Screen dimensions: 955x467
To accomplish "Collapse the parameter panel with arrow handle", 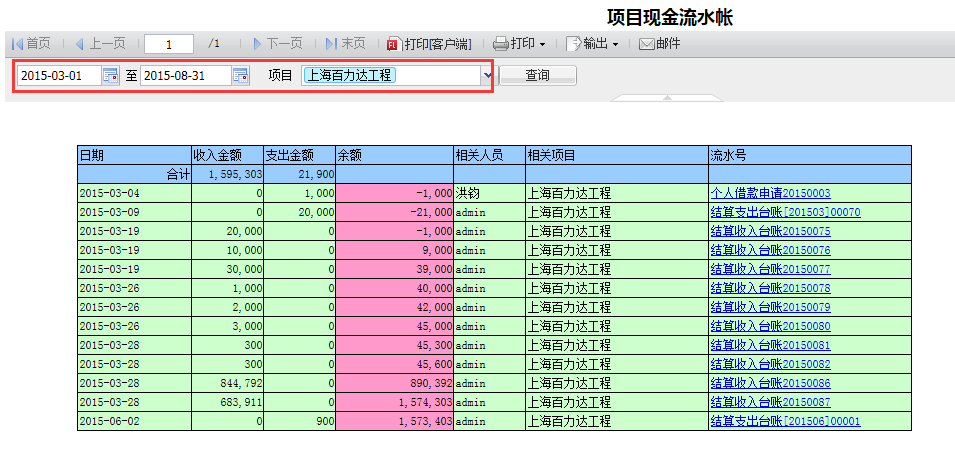I will pyautogui.click(x=667, y=97).
